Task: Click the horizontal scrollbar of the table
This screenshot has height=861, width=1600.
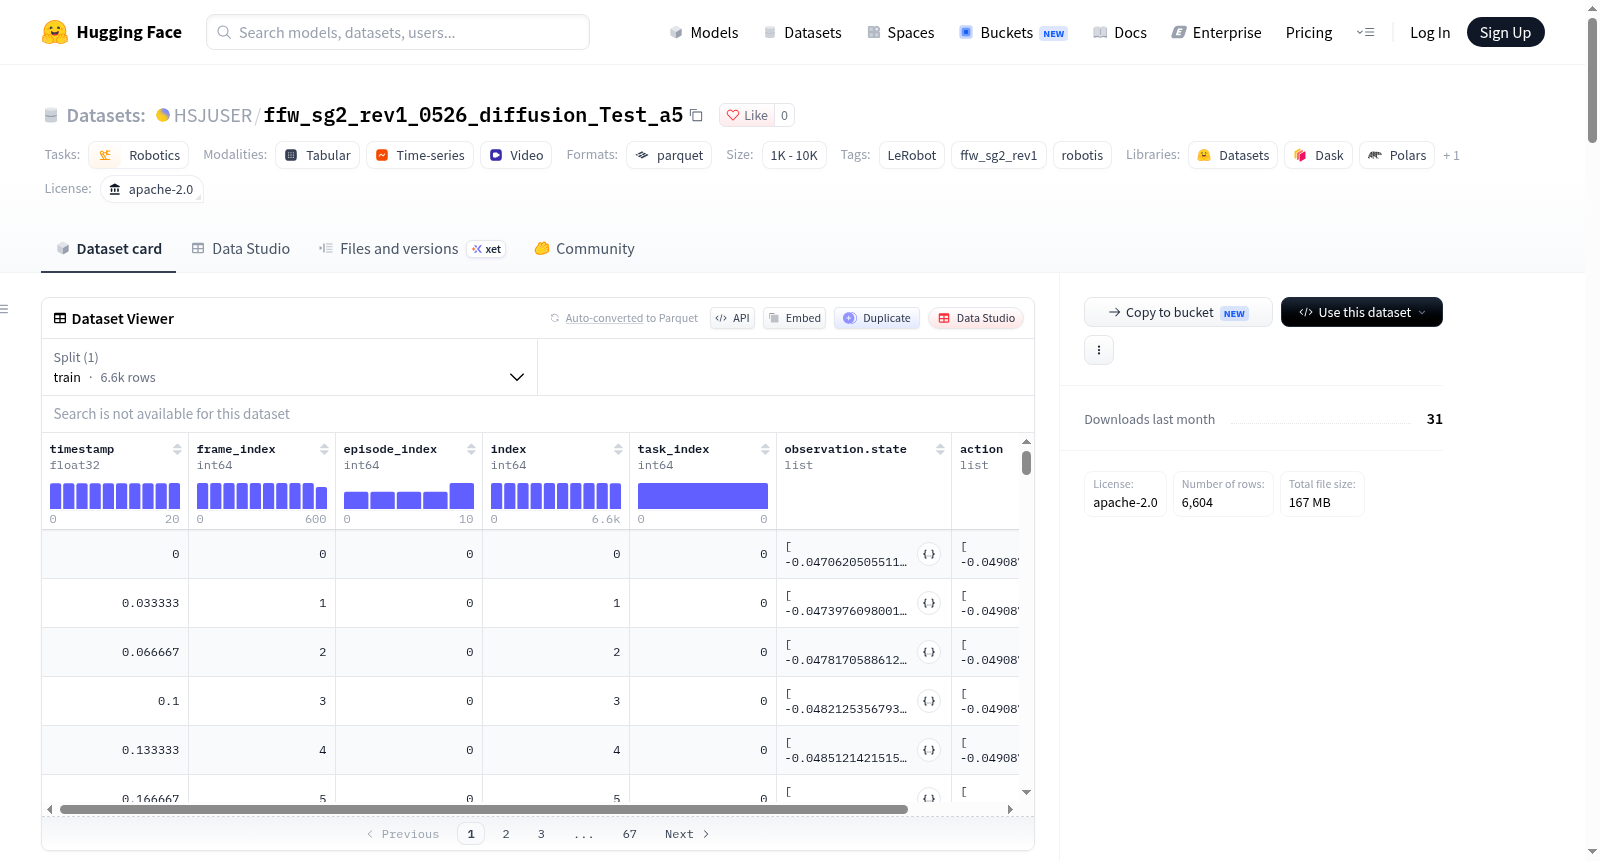Action: coord(484,809)
